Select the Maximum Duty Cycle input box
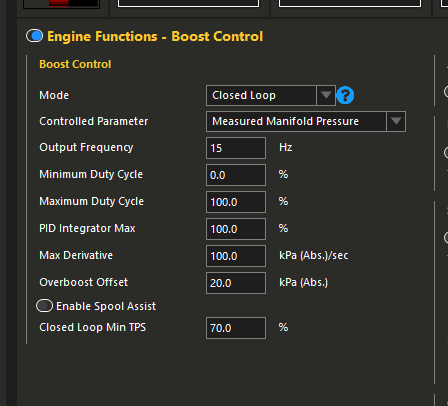The width and height of the screenshot is (448, 406). point(236,202)
